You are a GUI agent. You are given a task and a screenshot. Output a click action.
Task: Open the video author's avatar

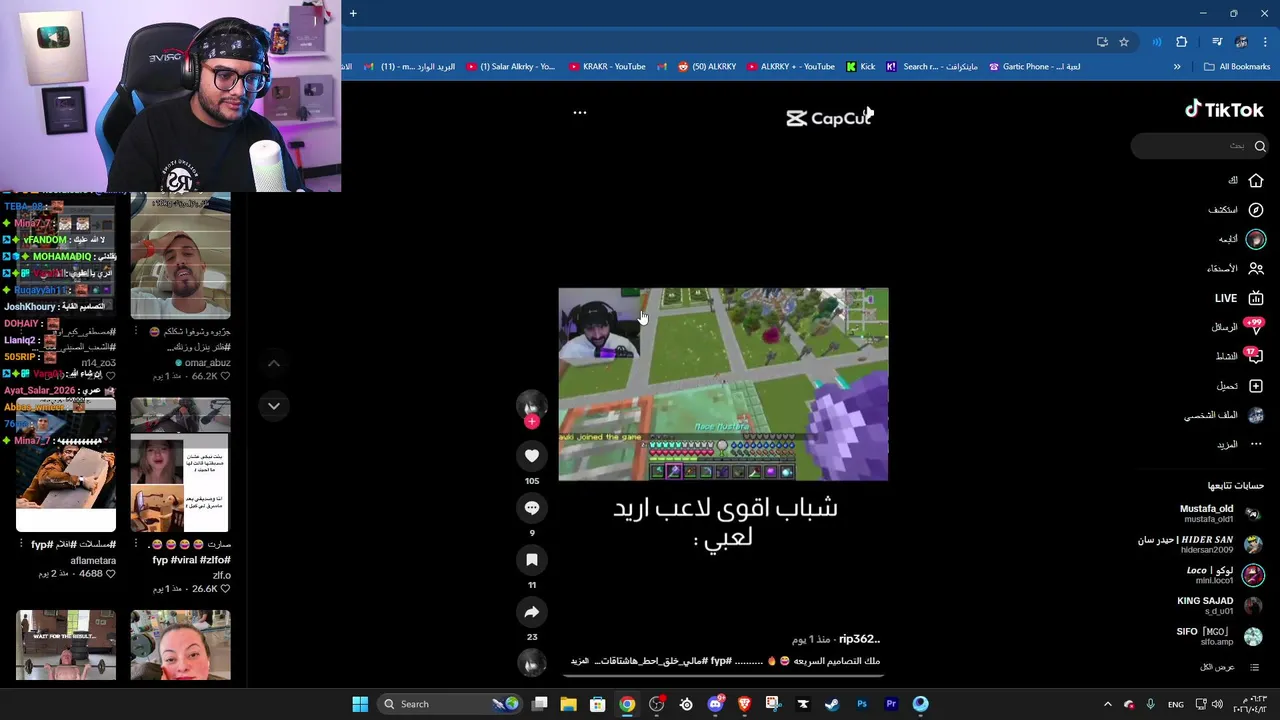point(532,403)
